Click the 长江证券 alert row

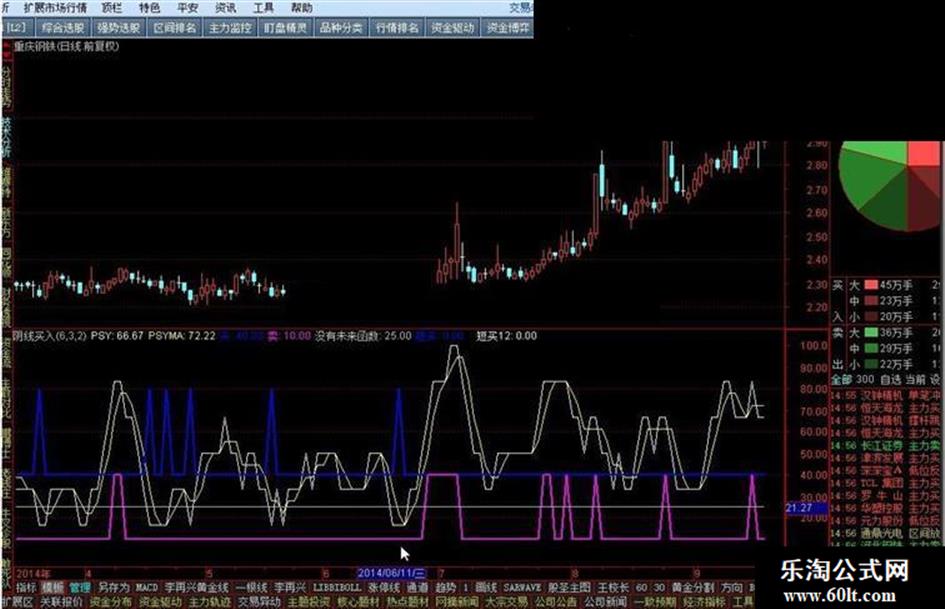point(887,446)
